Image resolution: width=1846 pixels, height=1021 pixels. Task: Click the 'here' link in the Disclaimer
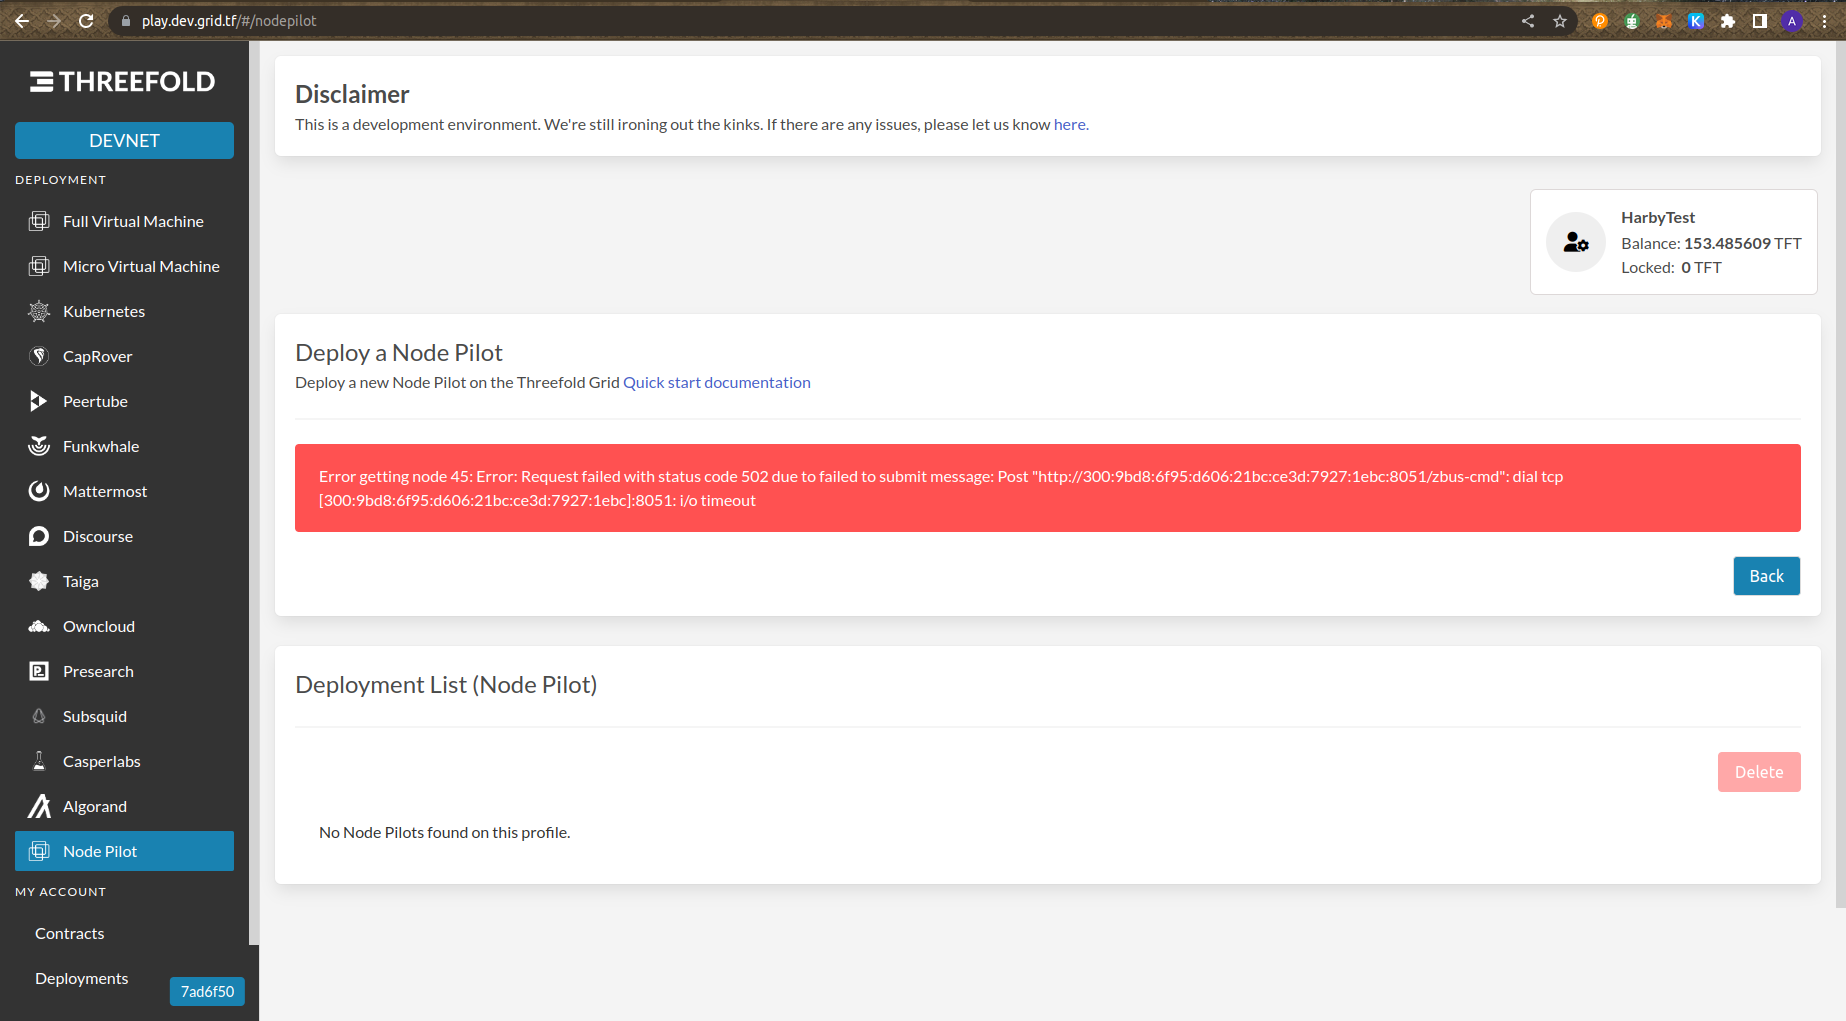point(1069,124)
